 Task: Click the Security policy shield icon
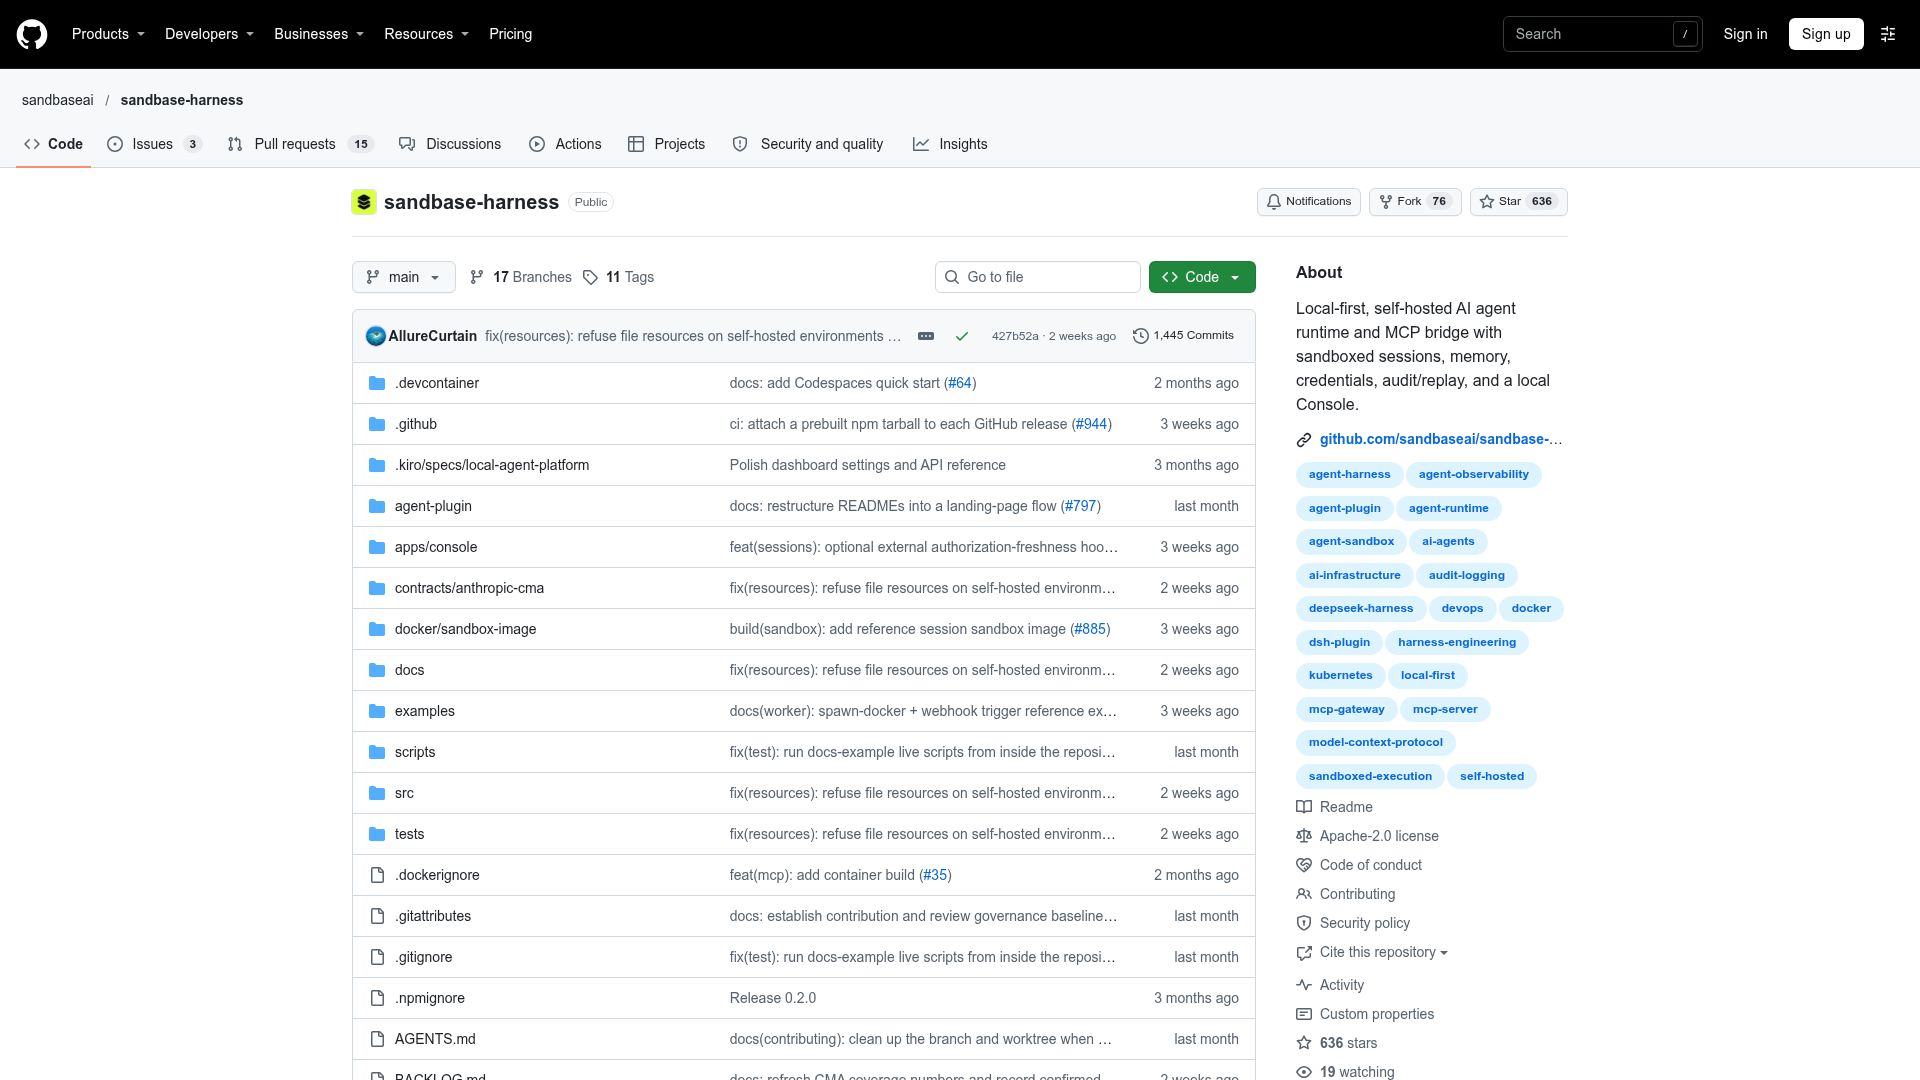[x=1304, y=923]
